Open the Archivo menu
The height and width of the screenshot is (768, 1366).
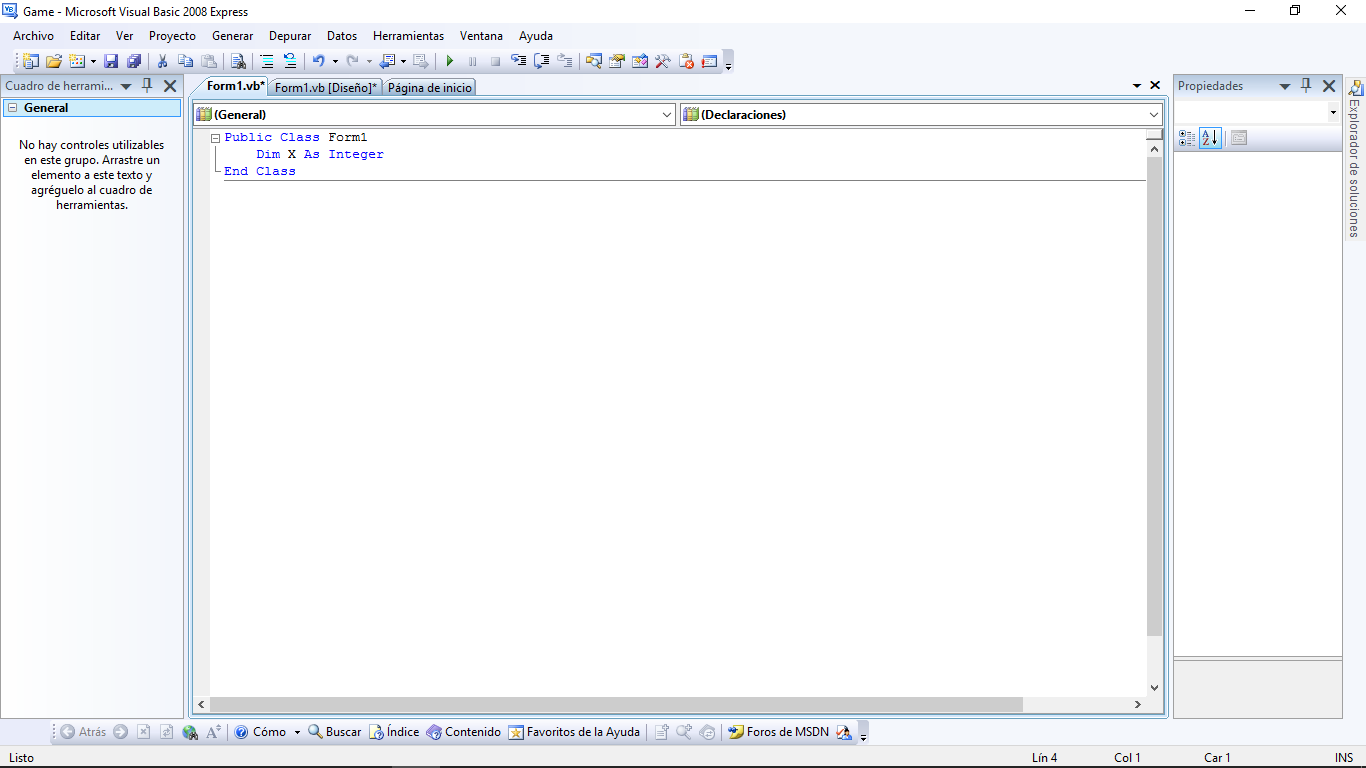[x=33, y=35]
